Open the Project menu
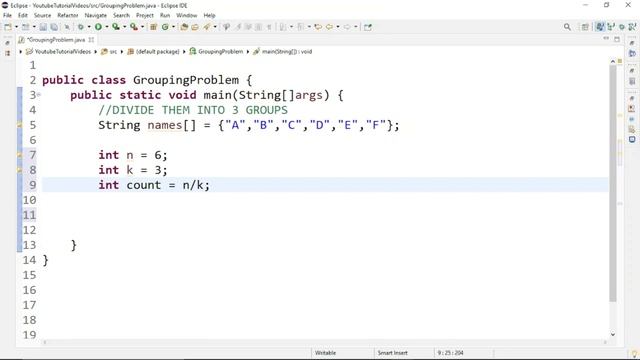 [x=145, y=16]
